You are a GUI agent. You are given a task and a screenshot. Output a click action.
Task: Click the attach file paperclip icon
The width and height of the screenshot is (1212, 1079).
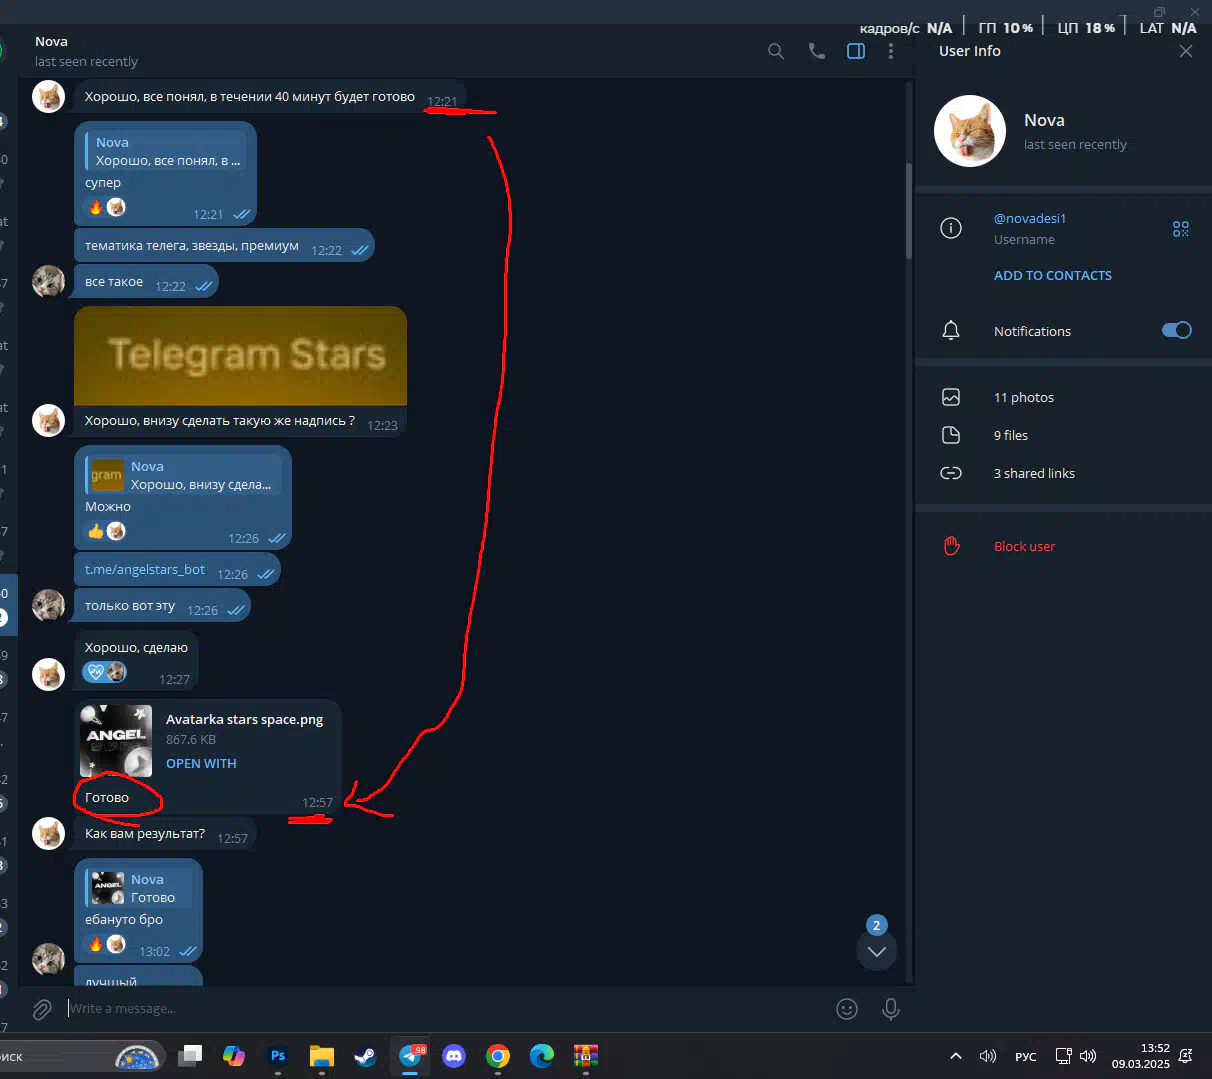click(42, 1010)
